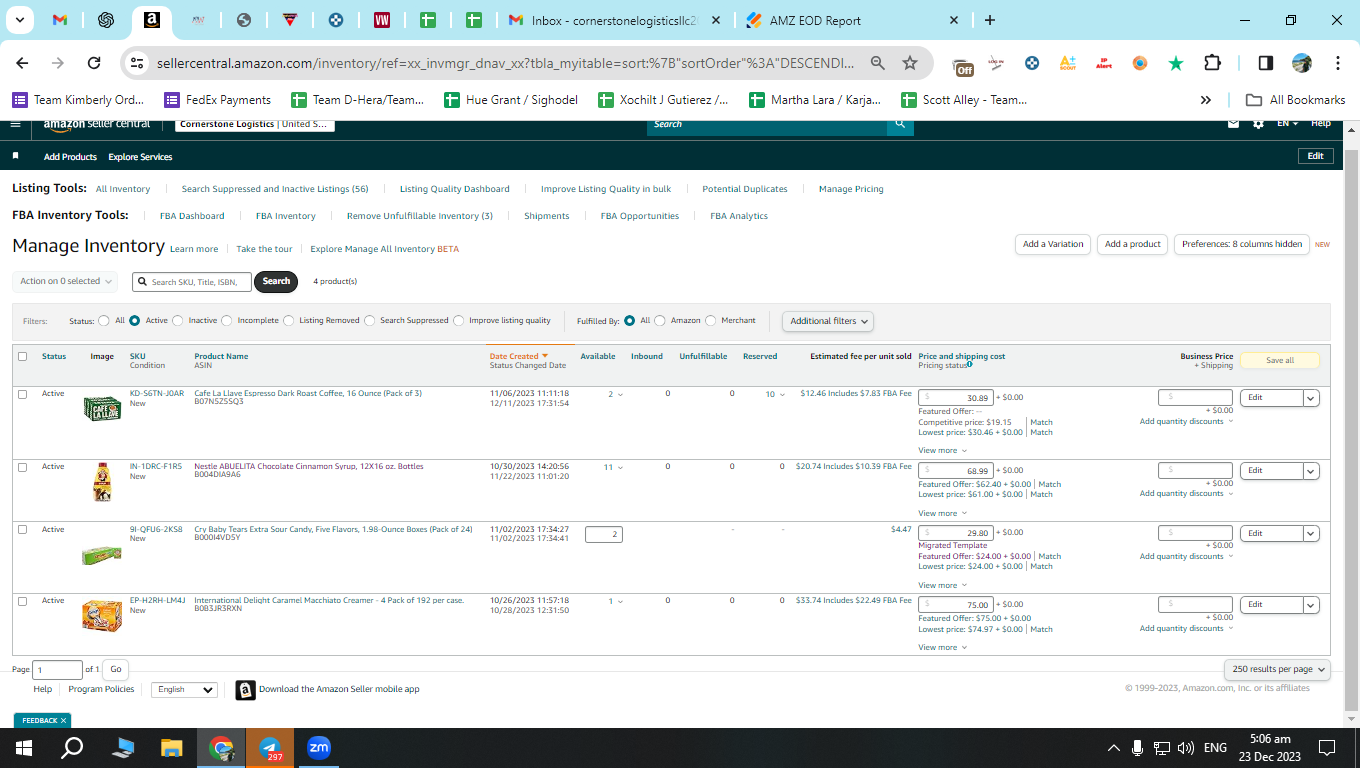Open the Listing Quality Dashboard tab
1360x768 pixels.
click(455, 189)
